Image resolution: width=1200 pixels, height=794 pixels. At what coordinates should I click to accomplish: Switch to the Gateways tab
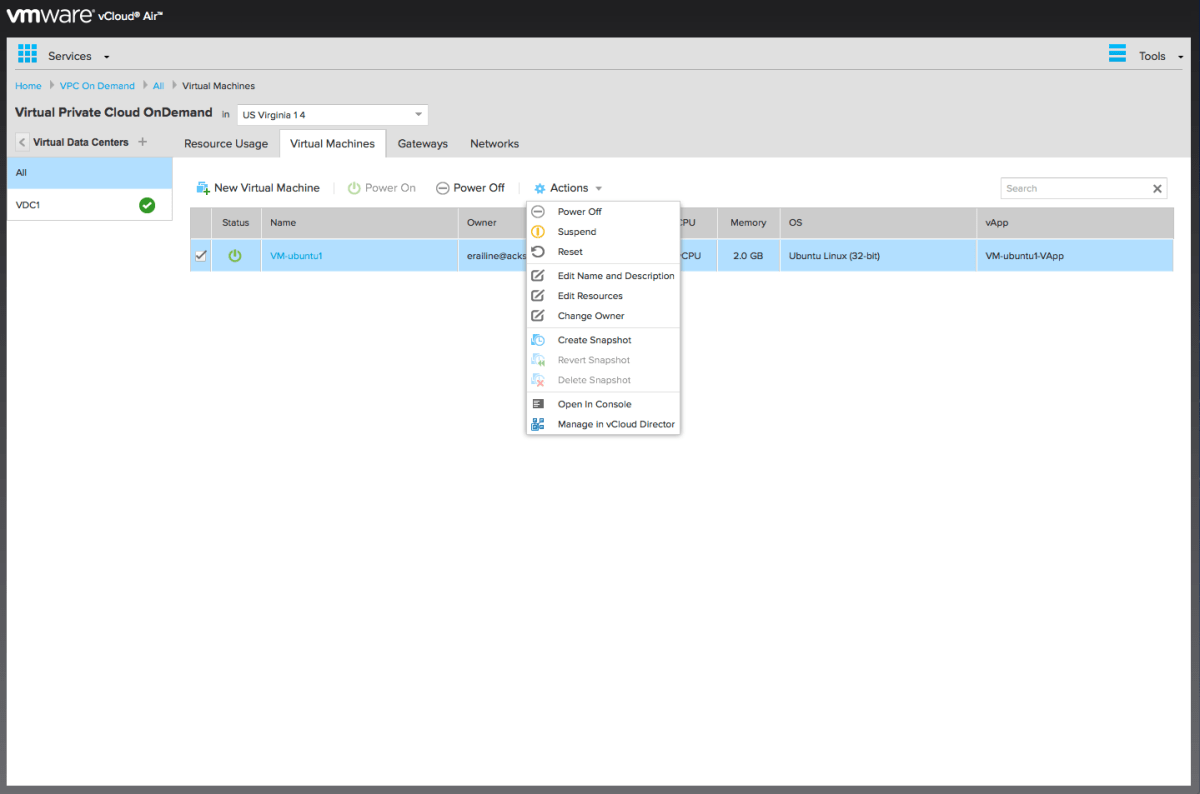click(422, 144)
